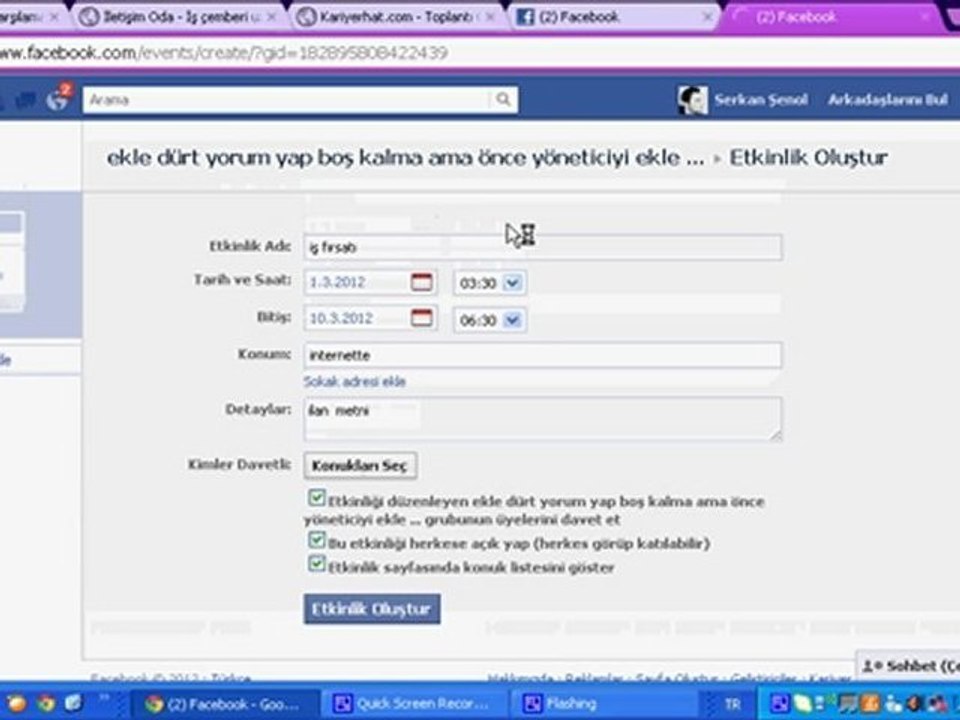Switch to Facebook Chrome taskbar window

tap(225, 703)
